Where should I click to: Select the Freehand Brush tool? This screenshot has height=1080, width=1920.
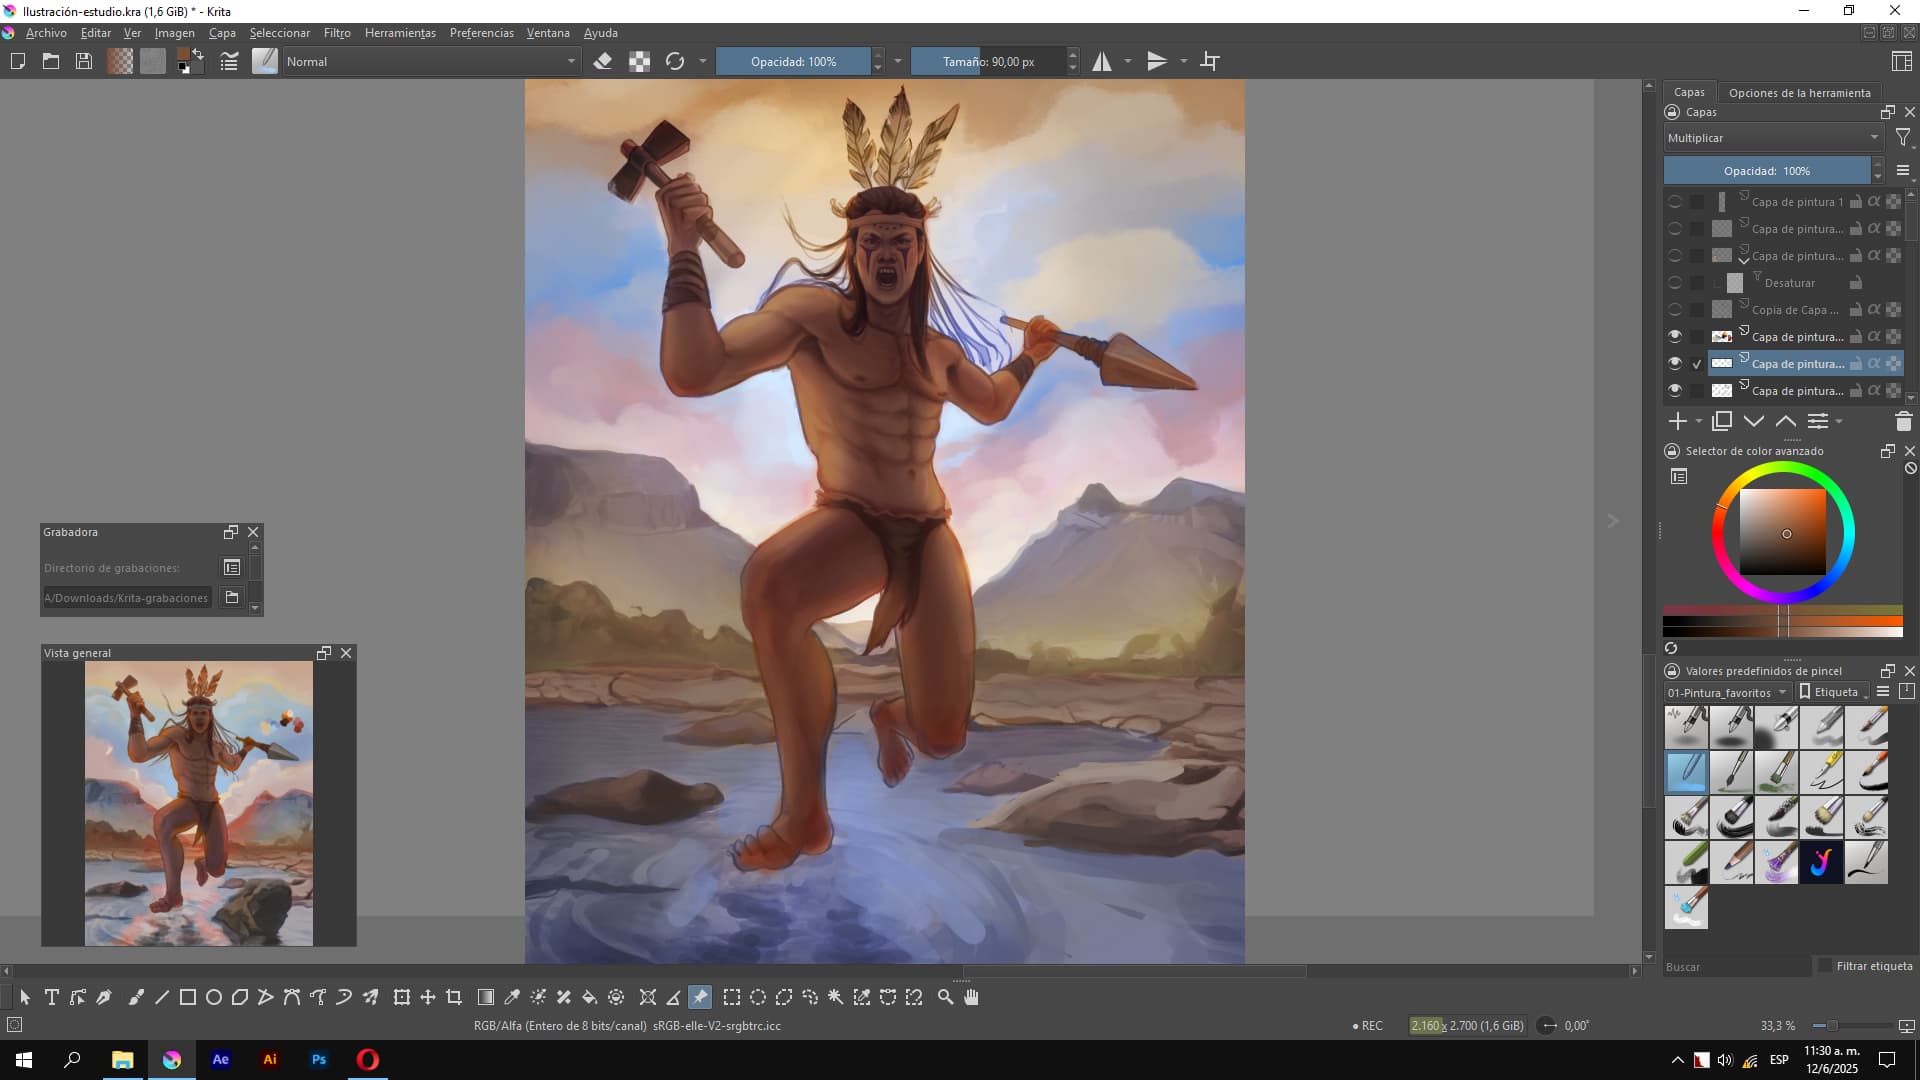(136, 997)
